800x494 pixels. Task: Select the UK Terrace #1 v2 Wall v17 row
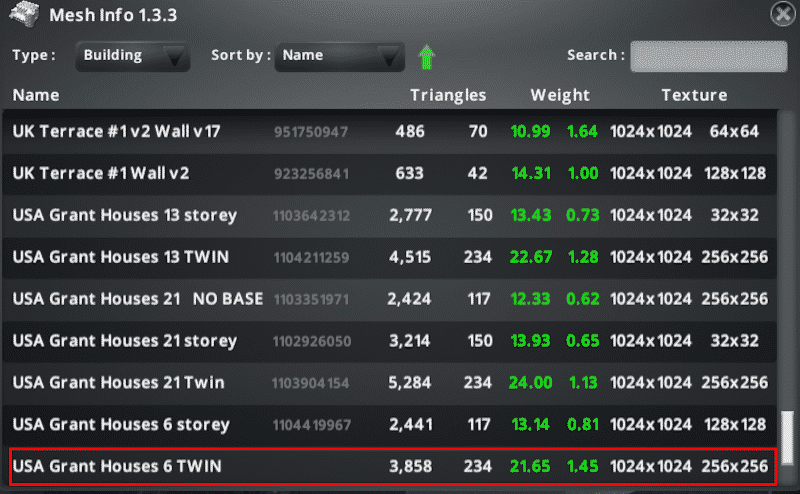[390, 131]
